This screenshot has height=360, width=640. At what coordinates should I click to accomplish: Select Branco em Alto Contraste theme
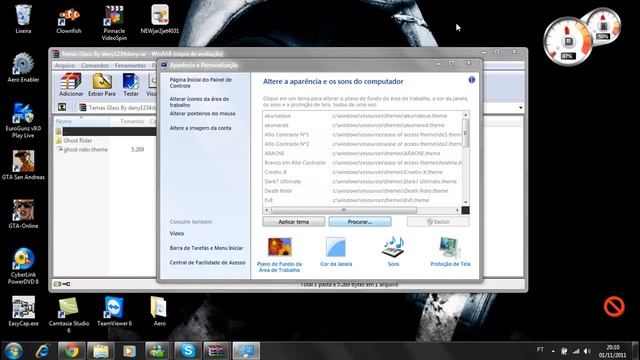(x=362, y=163)
